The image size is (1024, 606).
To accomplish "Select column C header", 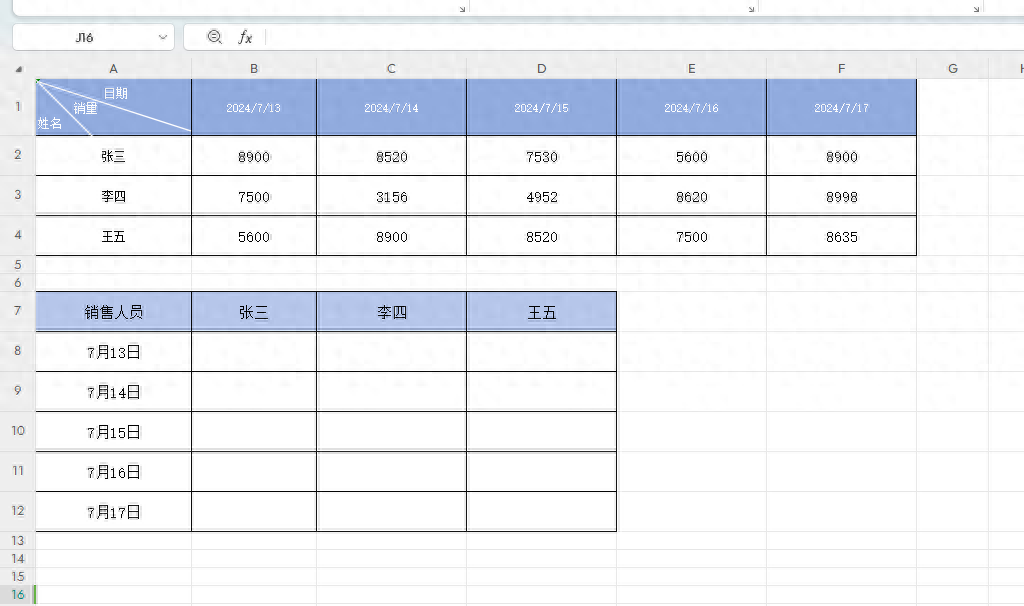I will (391, 69).
